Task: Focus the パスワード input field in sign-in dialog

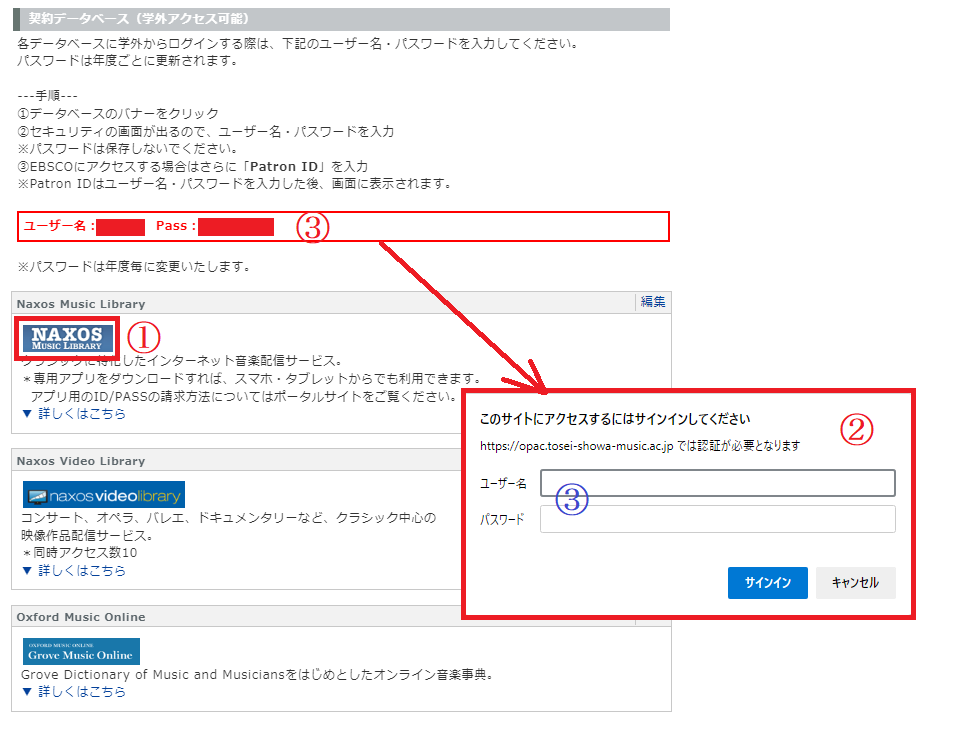Action: (718, 519)
